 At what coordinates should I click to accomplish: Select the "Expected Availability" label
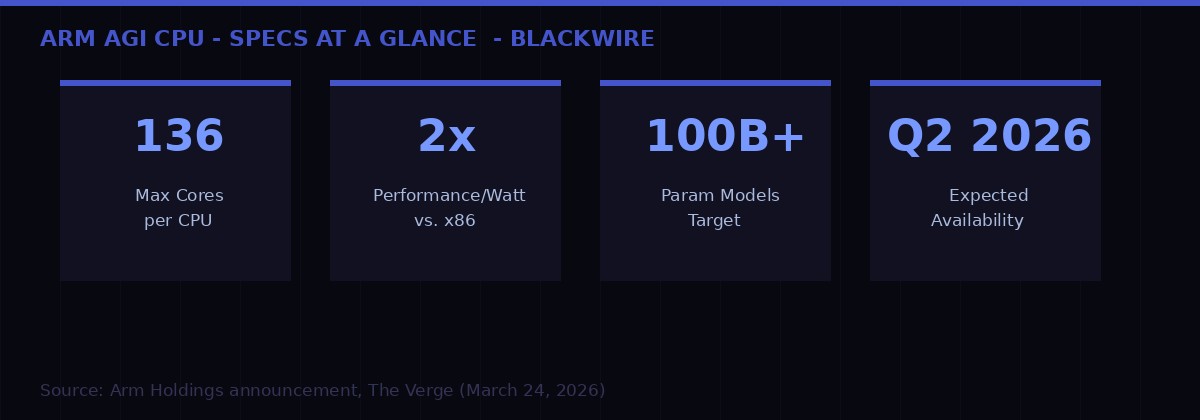(x=982, y=208)
